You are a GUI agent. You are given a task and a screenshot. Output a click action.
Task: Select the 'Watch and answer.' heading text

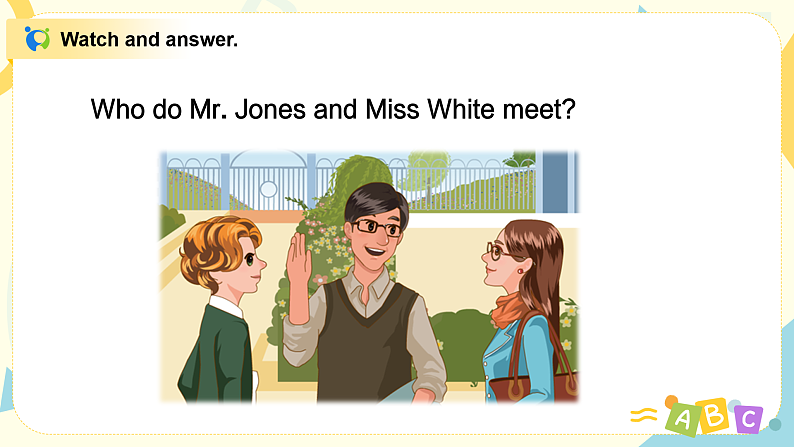click(x=149, y=39)
